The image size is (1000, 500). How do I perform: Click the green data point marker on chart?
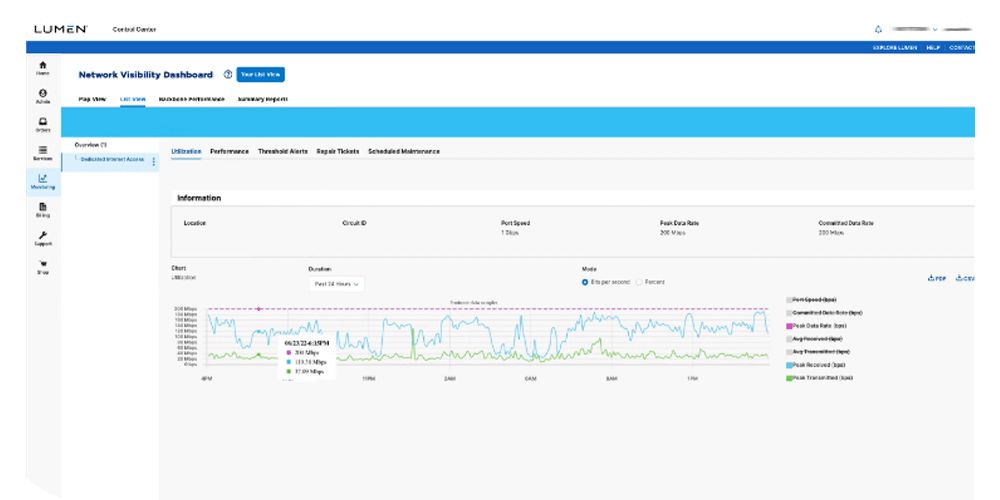tap(258, 354)
